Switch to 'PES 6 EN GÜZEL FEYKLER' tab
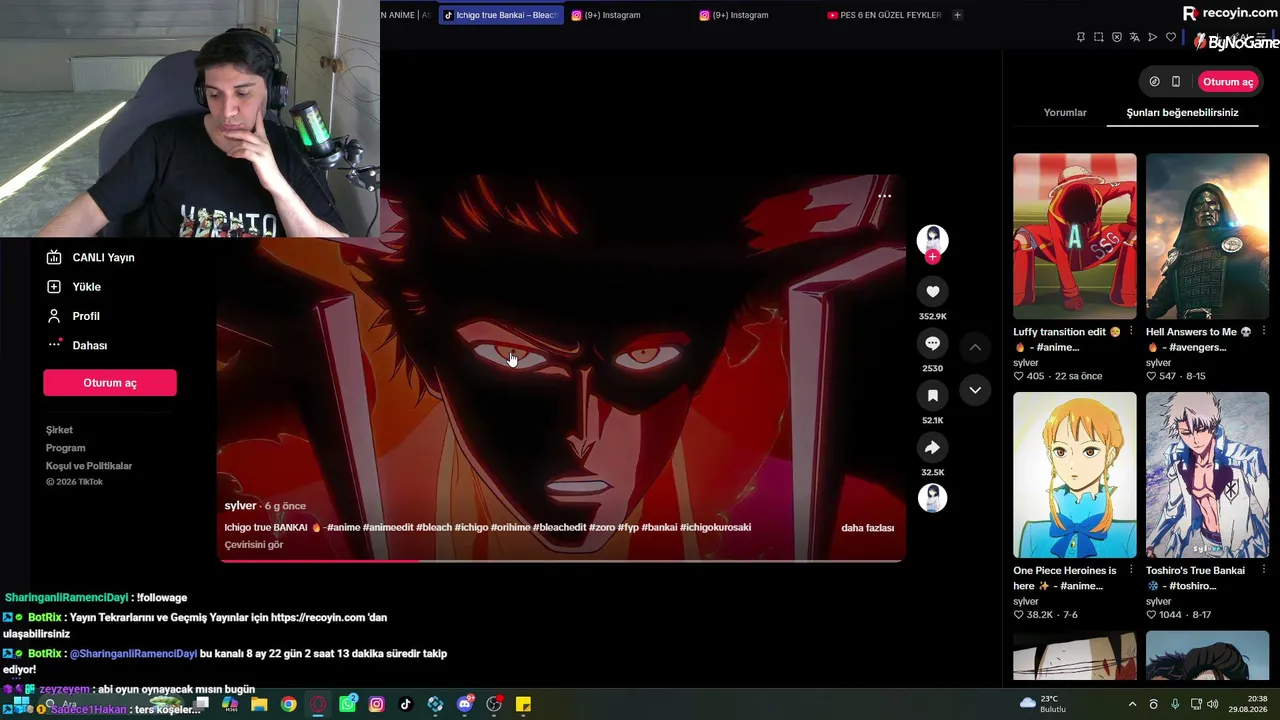 click(x=884, y=15)
